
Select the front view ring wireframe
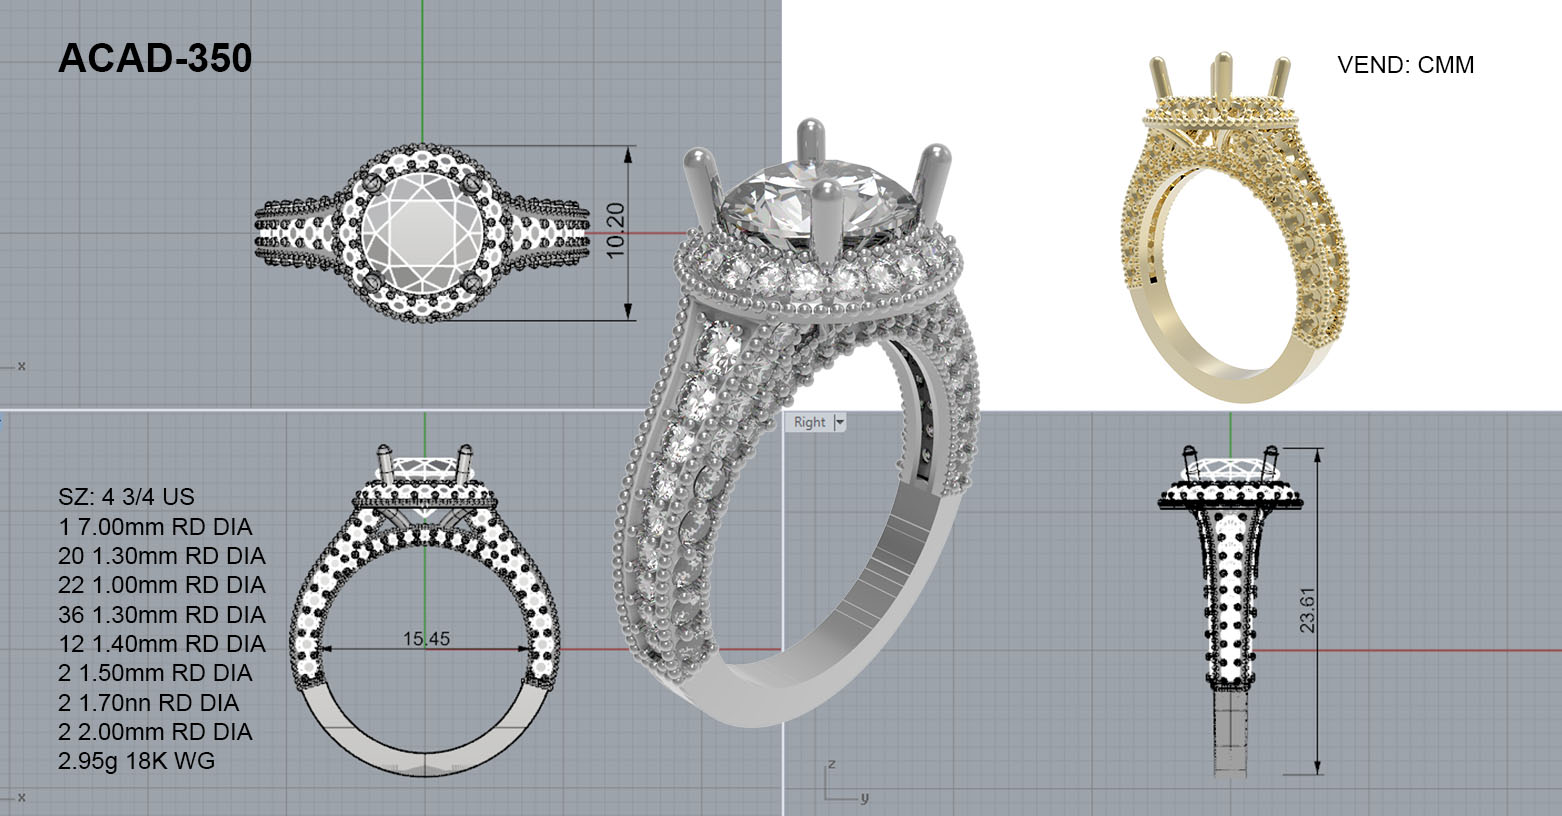tap(425, 612)
